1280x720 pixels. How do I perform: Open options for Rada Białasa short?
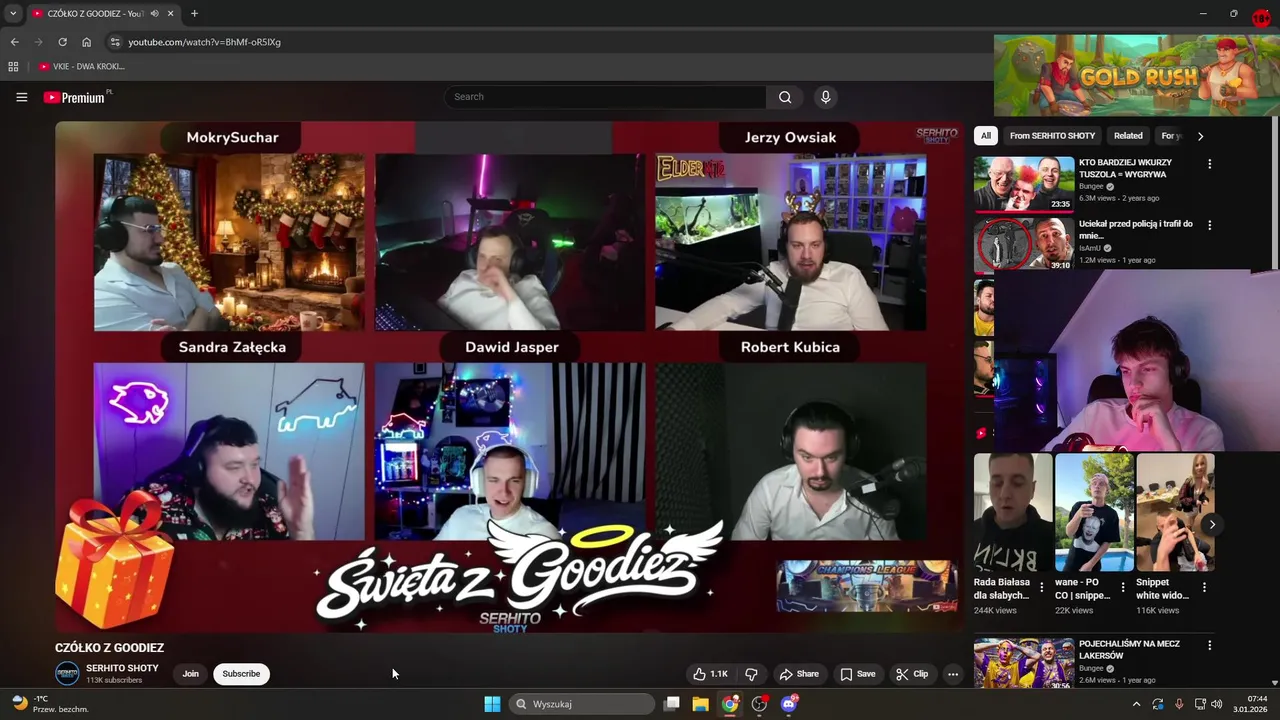pos(1042,587)
